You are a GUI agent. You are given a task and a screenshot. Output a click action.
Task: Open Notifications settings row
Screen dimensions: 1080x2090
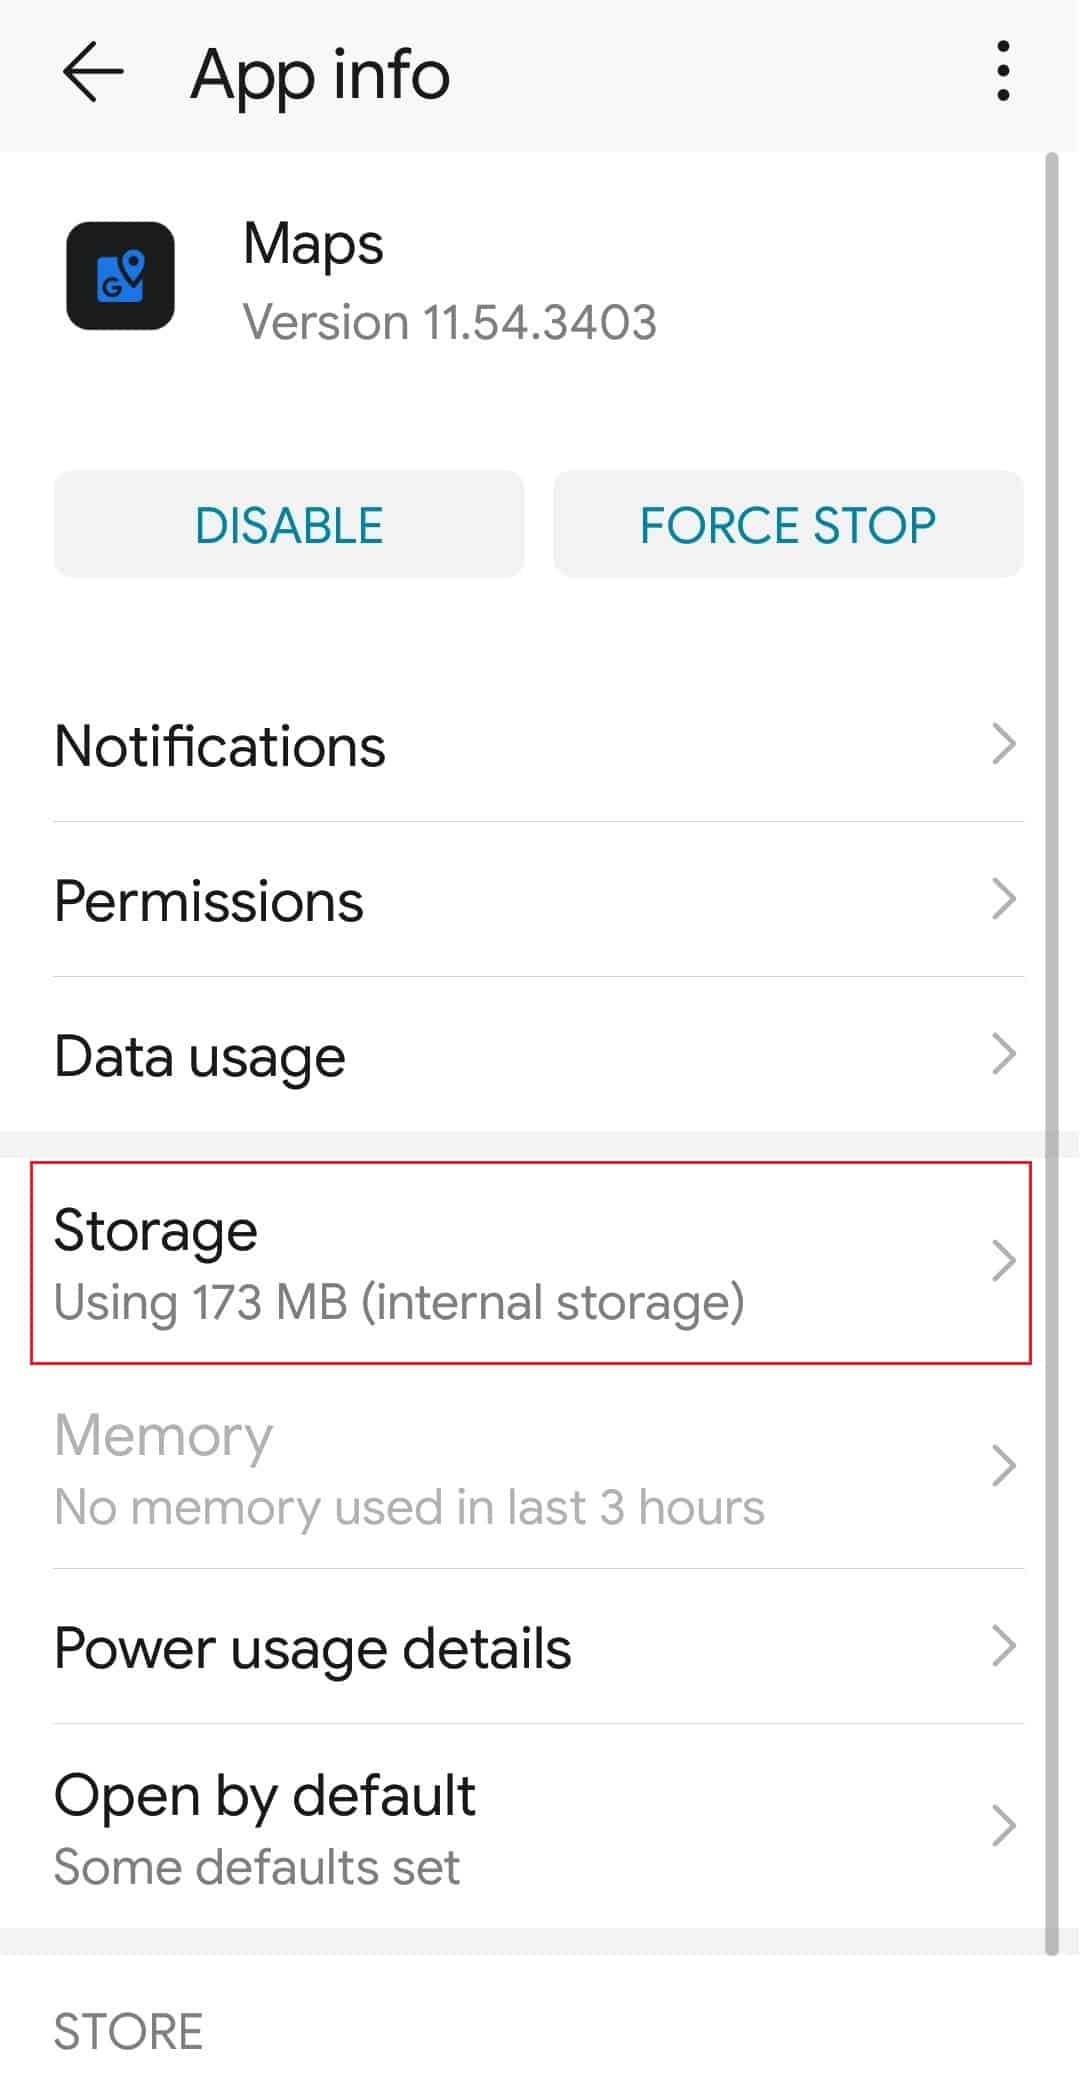539,745
